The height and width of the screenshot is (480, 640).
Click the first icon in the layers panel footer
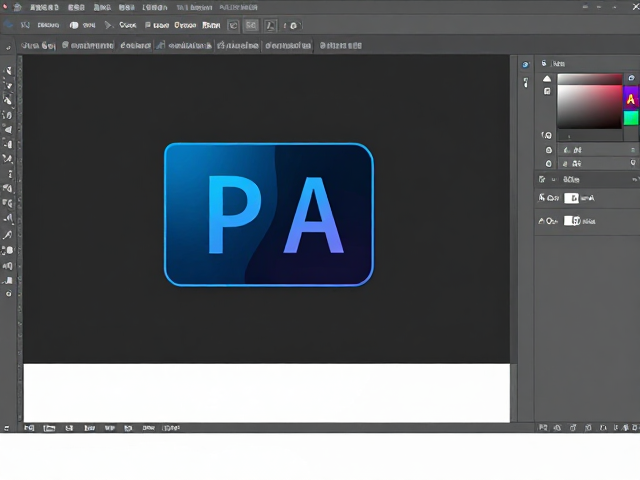(x=542, y=427)
